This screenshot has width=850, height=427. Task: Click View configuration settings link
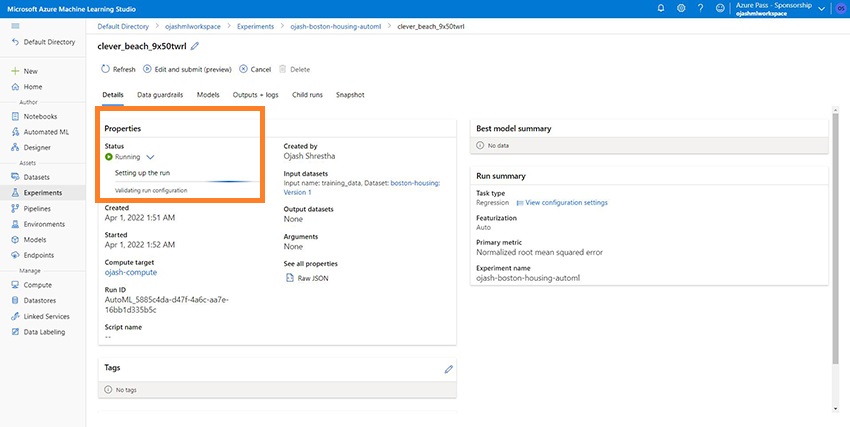click(x=561, y=203)
